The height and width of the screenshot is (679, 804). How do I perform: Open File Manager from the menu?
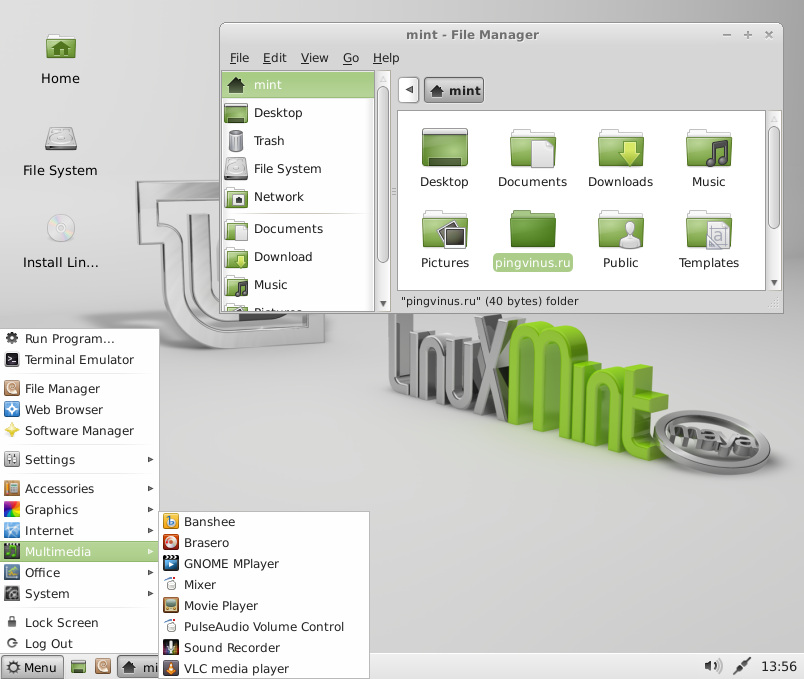(79, 389)
